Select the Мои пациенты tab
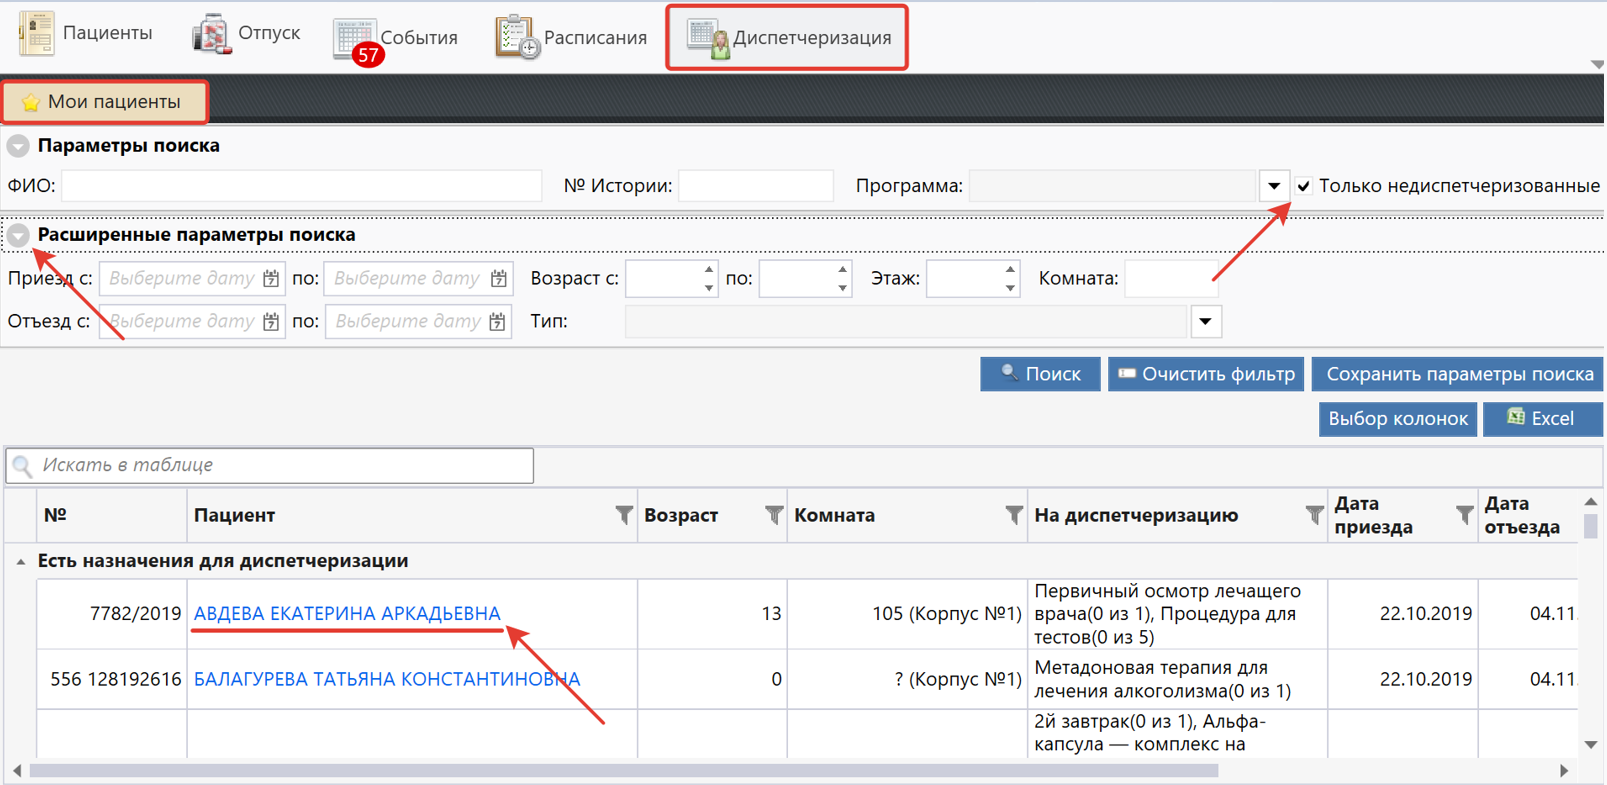Viewport: 1607px width, 785px height. [x=105, y=102]
